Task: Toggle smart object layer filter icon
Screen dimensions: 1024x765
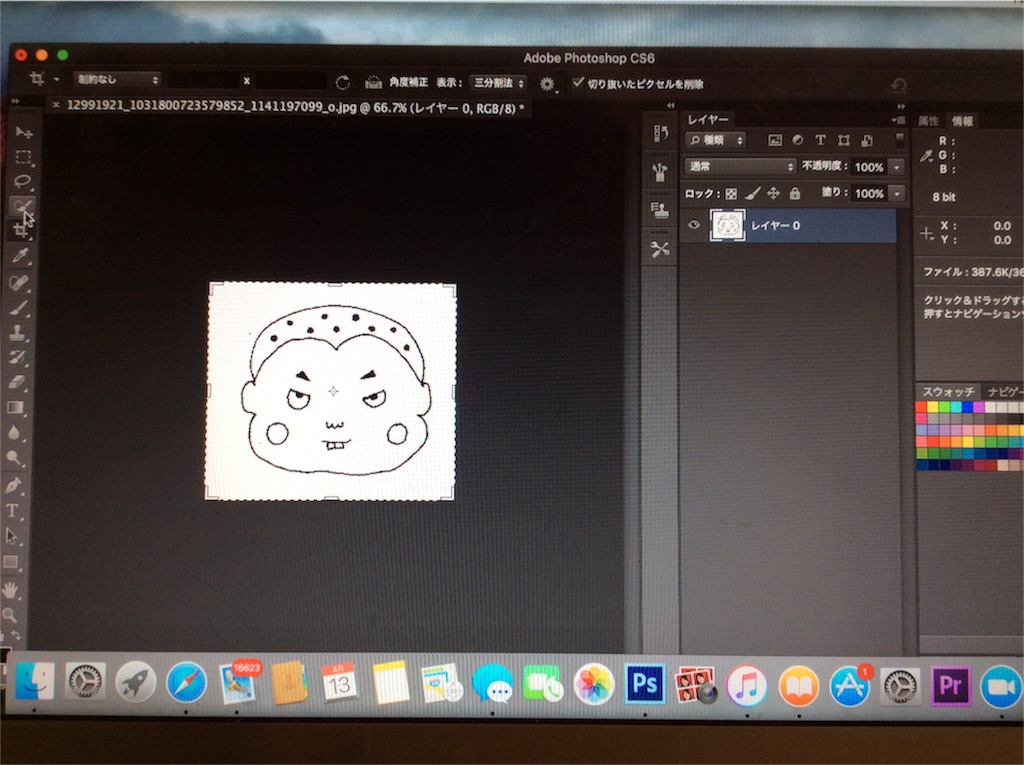Action: tap(867, 140)
